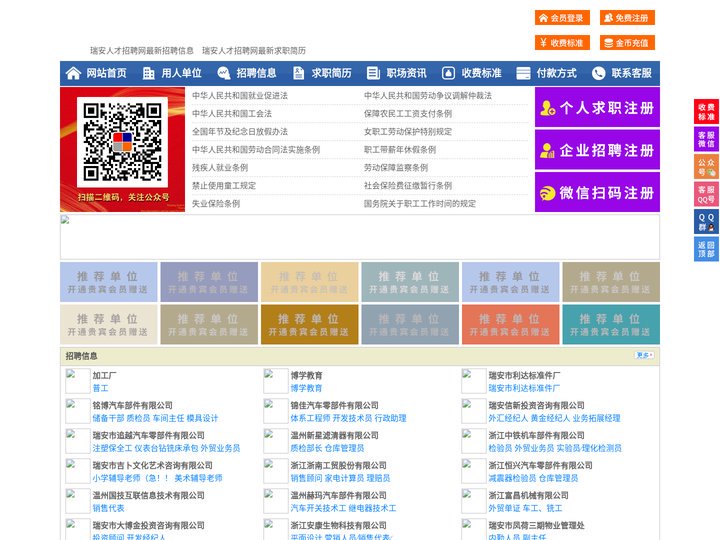Open 全国年节及纪念日放假办法 link

pos(240,131)
